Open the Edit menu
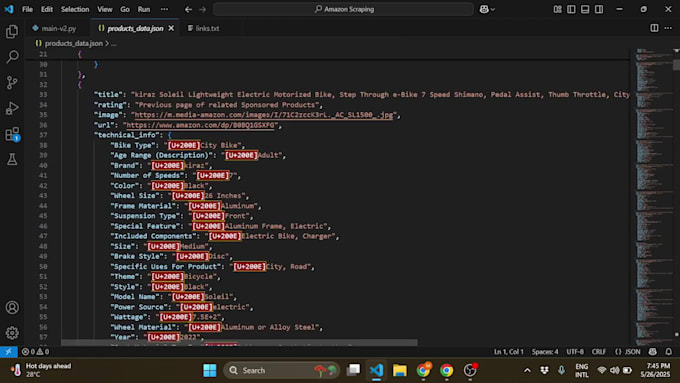 click(x=47, y=9)
